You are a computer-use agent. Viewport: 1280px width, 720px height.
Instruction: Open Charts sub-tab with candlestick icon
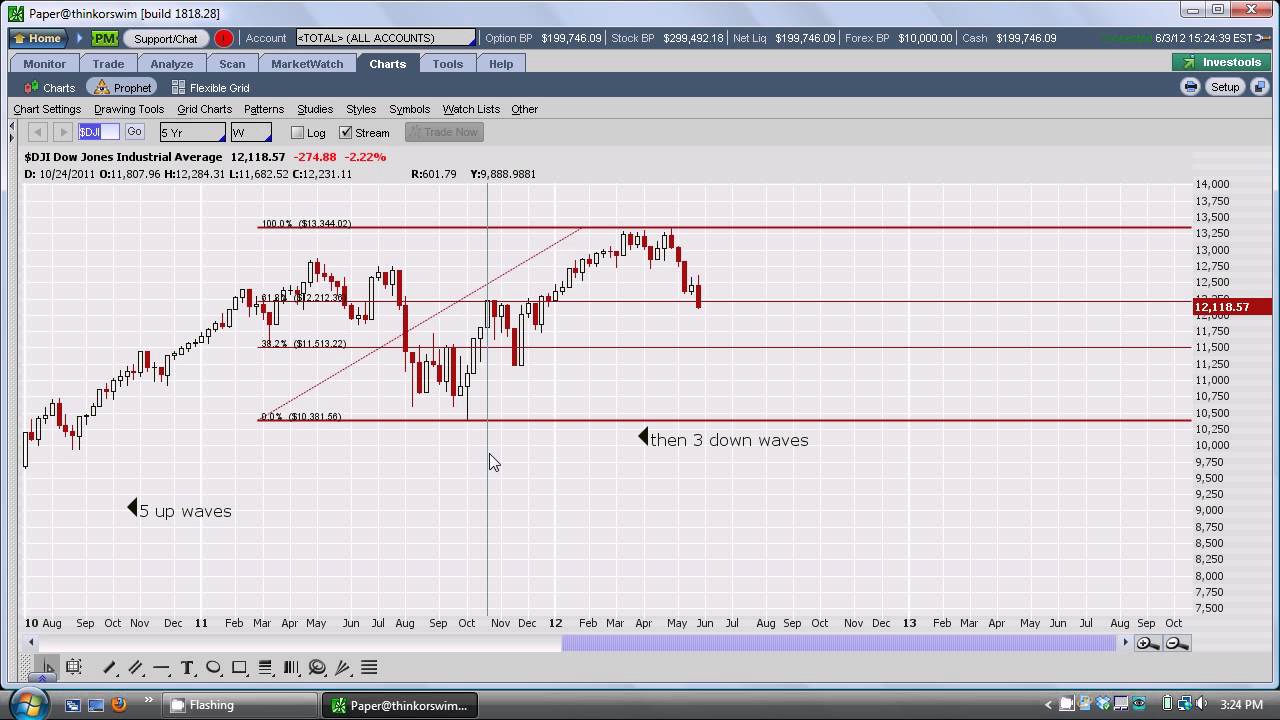pyautogui.click(x=50, y=88)
